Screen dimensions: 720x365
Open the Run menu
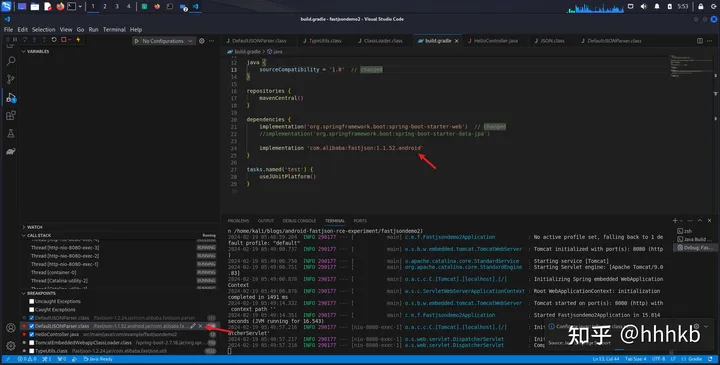click(x=94, y=29)
